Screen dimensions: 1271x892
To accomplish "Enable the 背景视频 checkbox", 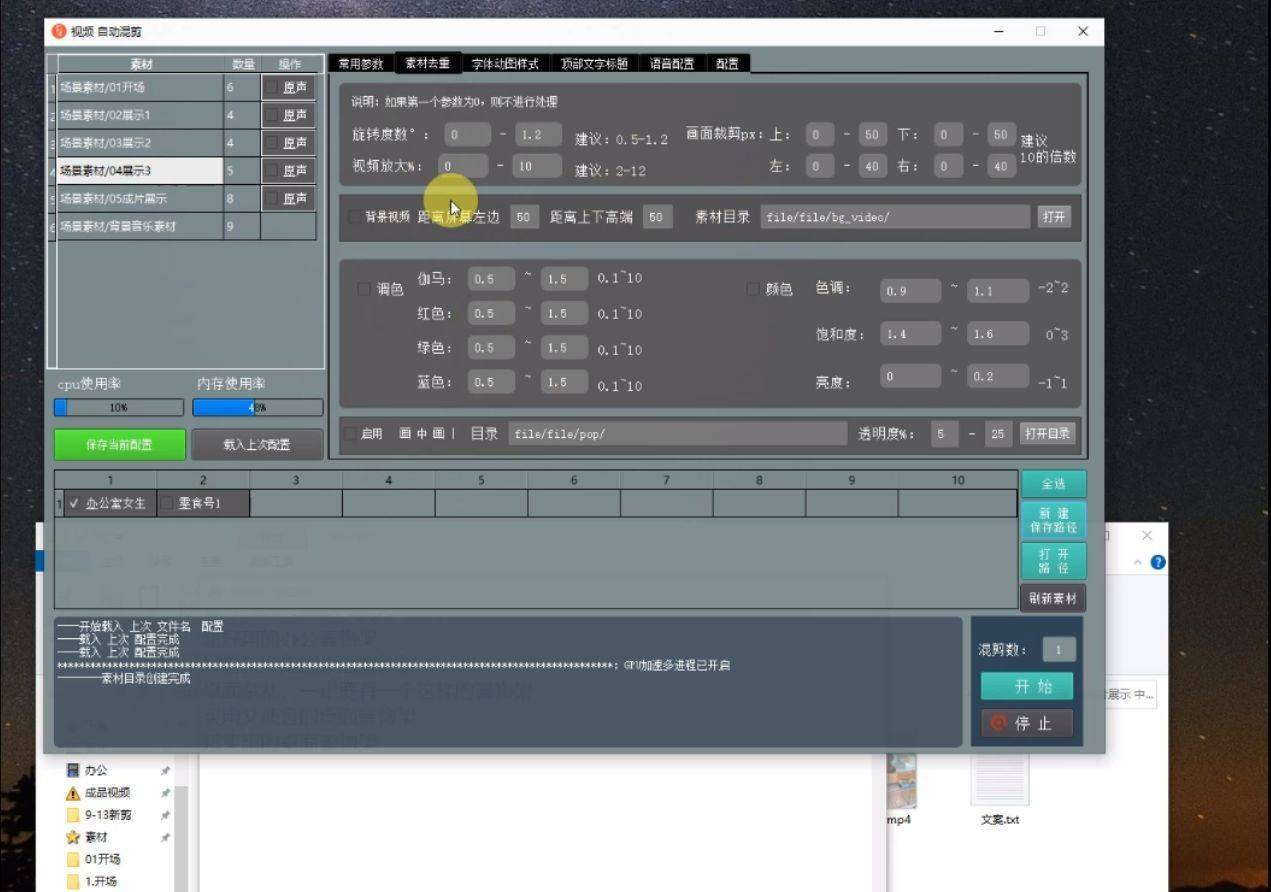I will click(x=354, y=216).
